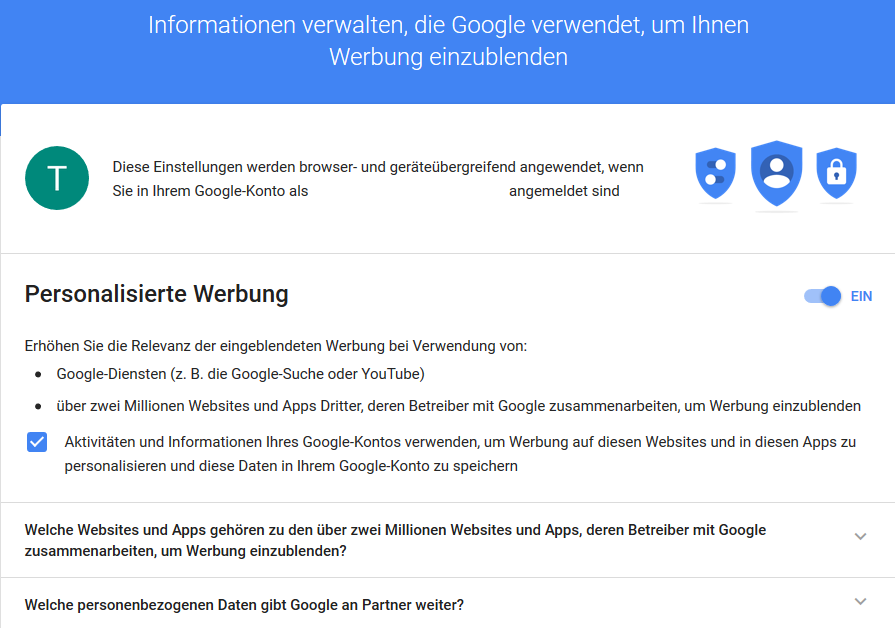Click the über zwei Millionen Websites bullet
Viewport: 895px width, 628px height.
(x=458, y=406)
